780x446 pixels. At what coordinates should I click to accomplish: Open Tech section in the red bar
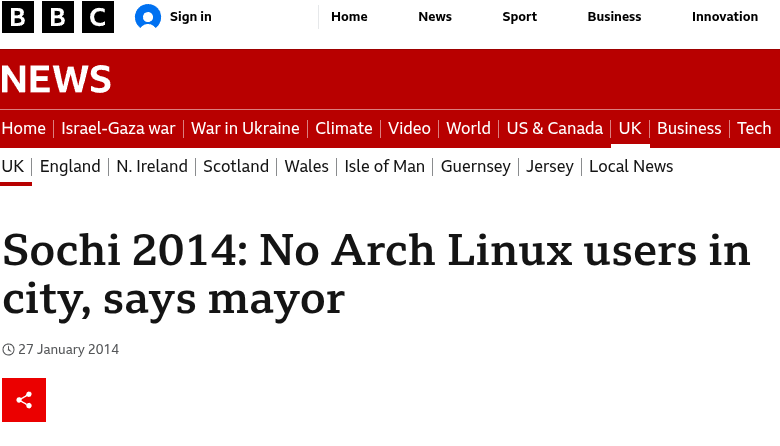[754, 128]
